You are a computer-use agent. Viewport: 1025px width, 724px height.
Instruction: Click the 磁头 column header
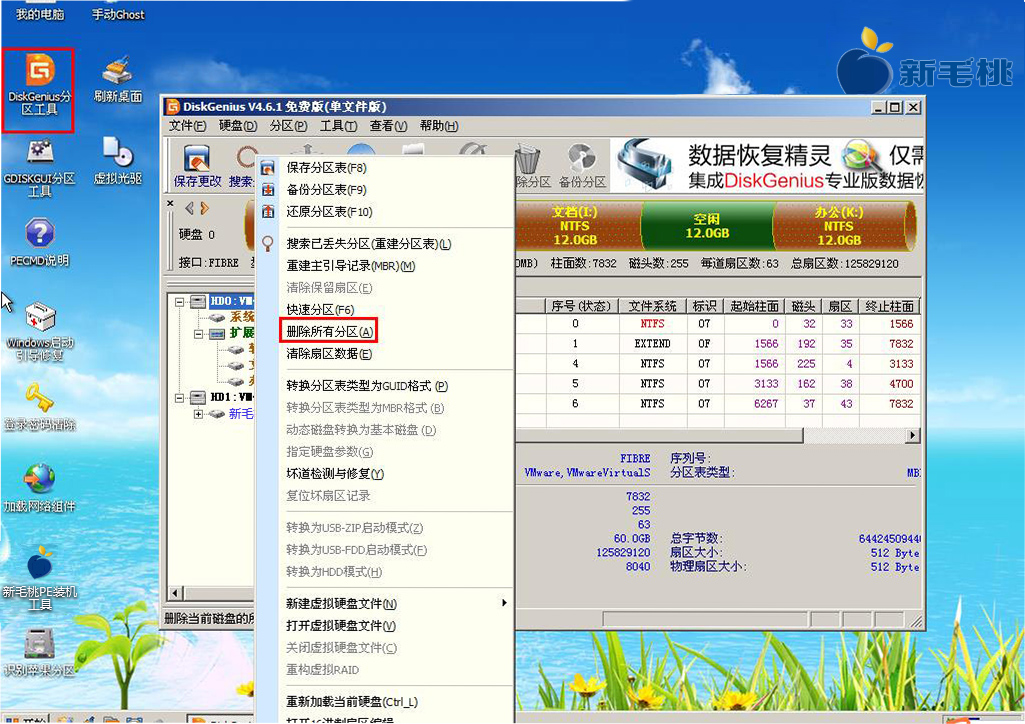[x=803, y=306]
